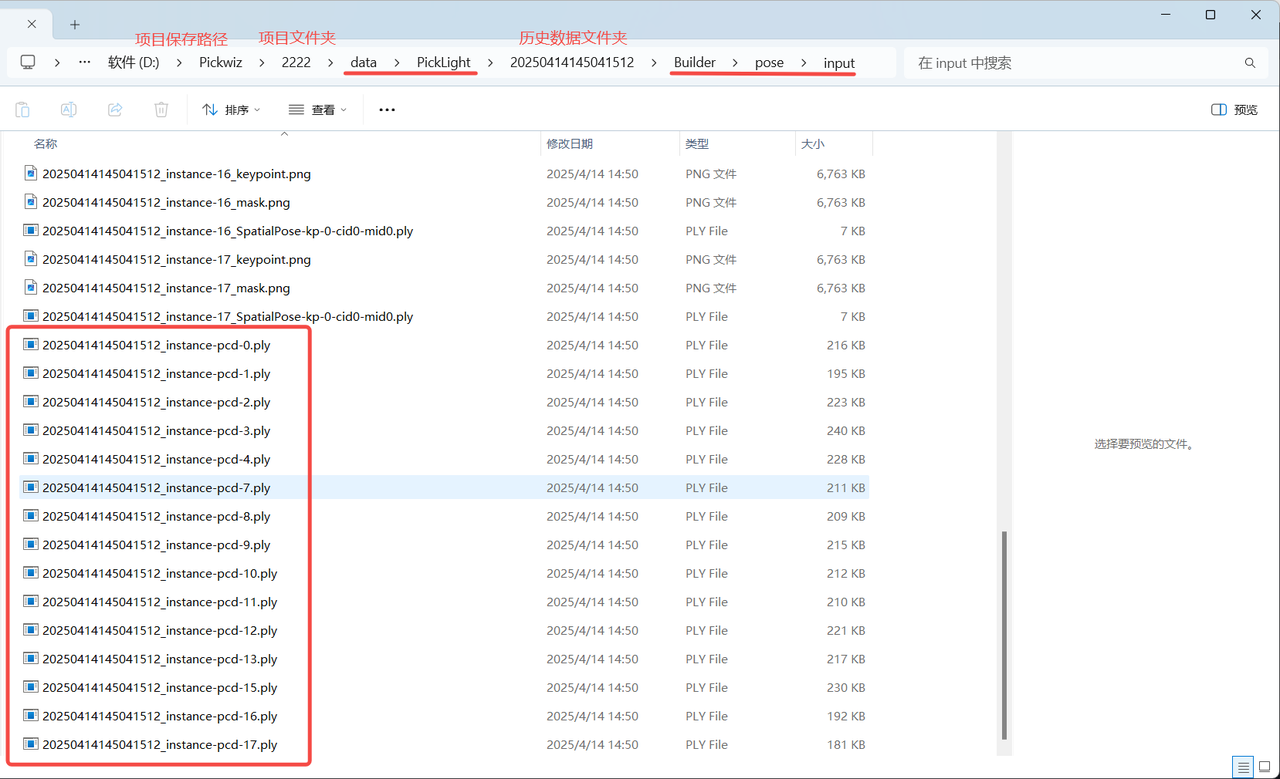This screenshot has height=779, width=1280.
Task: Click the Paste icon in toolbar
Action: tap(22, 110)
